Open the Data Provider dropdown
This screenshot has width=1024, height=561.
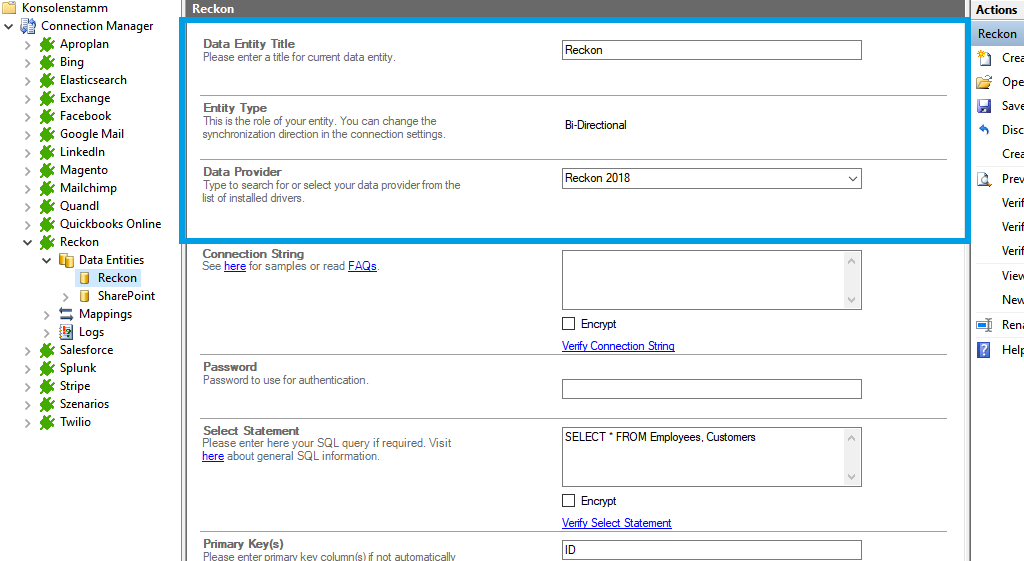tap(852, 179)
